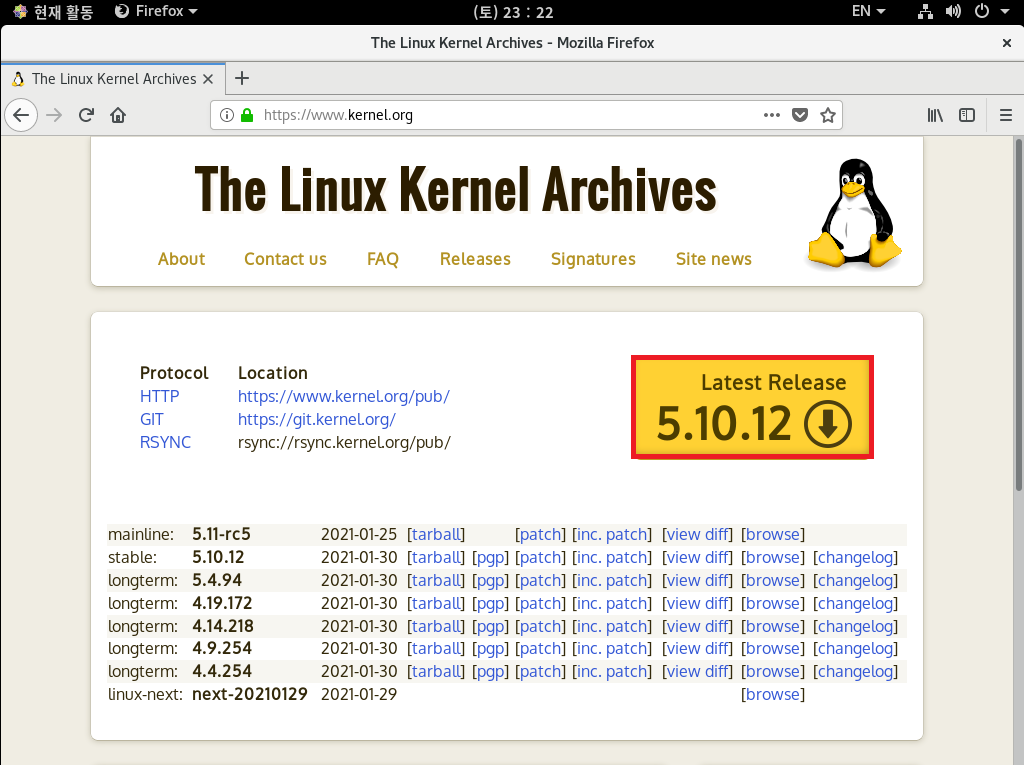Close the Firefox window
Image resolution: width=1024 pixels, height=765 pixels.
(x=1006, y=43)
